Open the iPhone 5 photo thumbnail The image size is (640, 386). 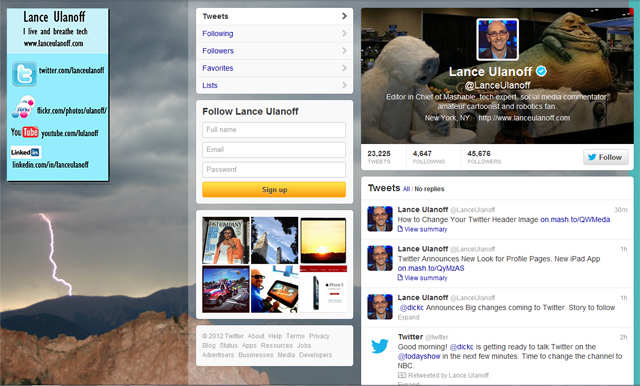pos(323,289)
